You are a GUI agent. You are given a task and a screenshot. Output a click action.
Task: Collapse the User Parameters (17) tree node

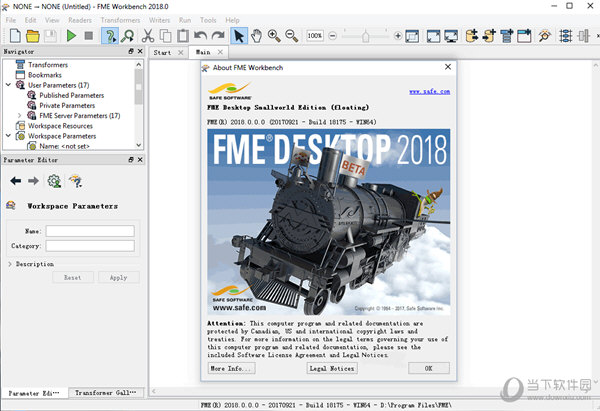click(x=8, y=85)
